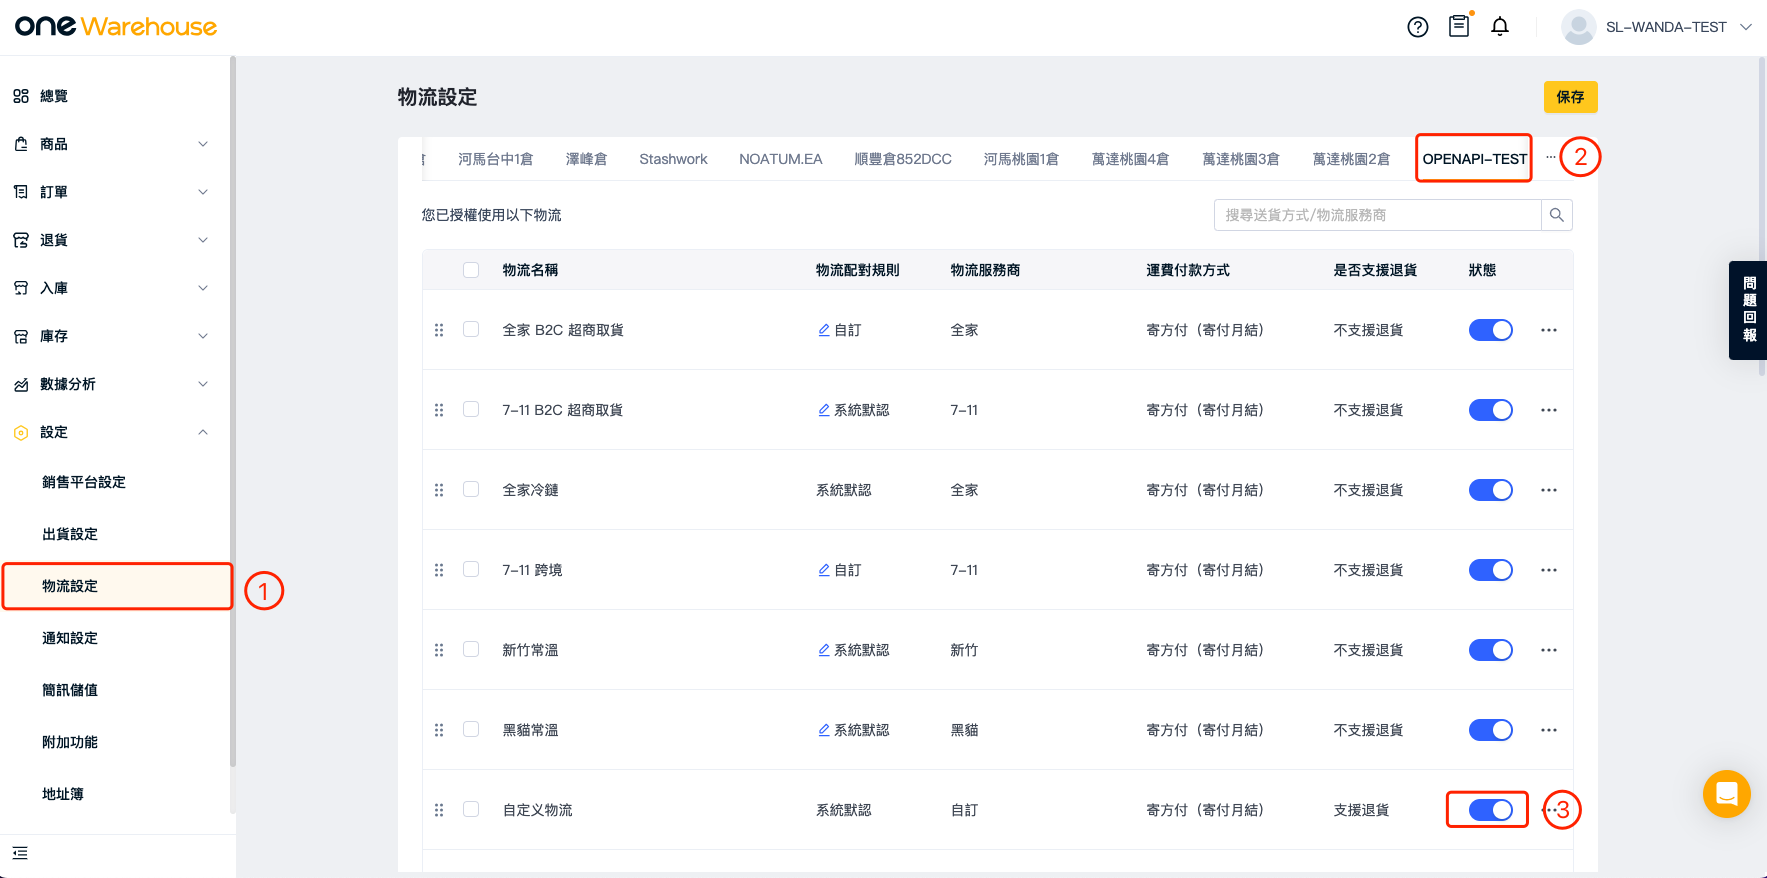Screen dimensions: 1767x878
Task: Show more warehouse tabs via ellipsis
Action: (1551, 157)
